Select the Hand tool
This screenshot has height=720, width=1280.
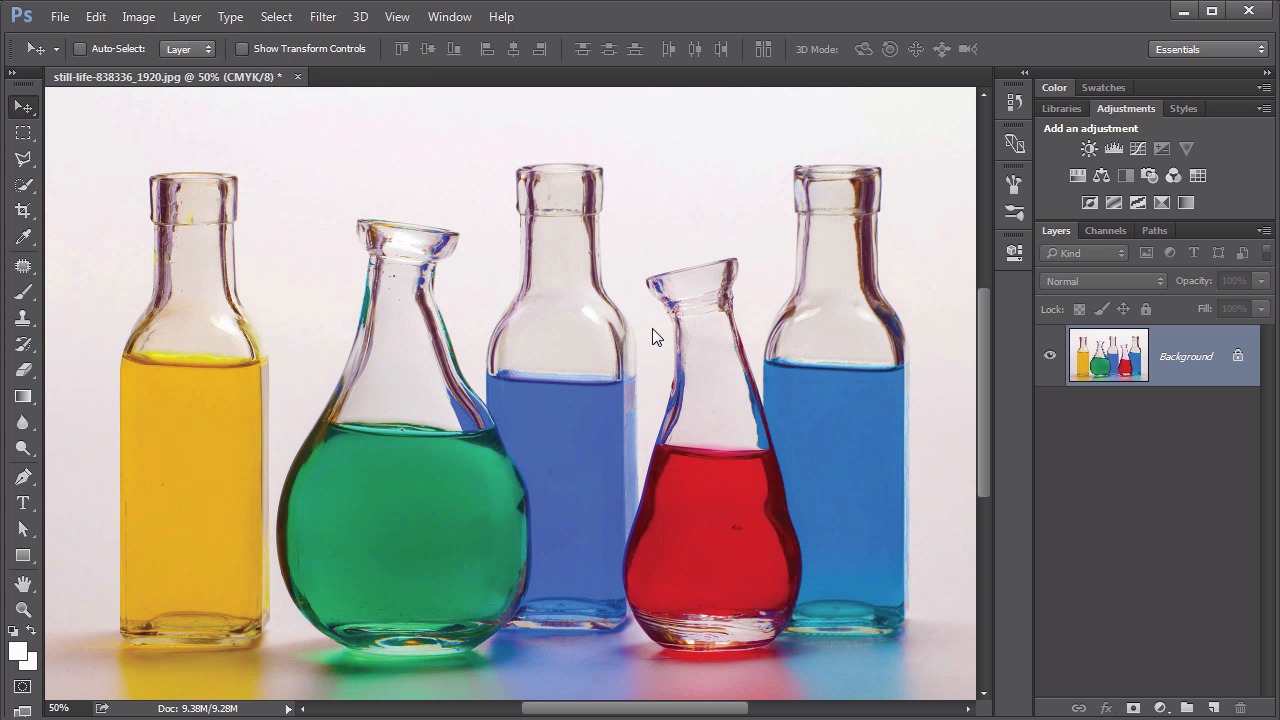23,583
